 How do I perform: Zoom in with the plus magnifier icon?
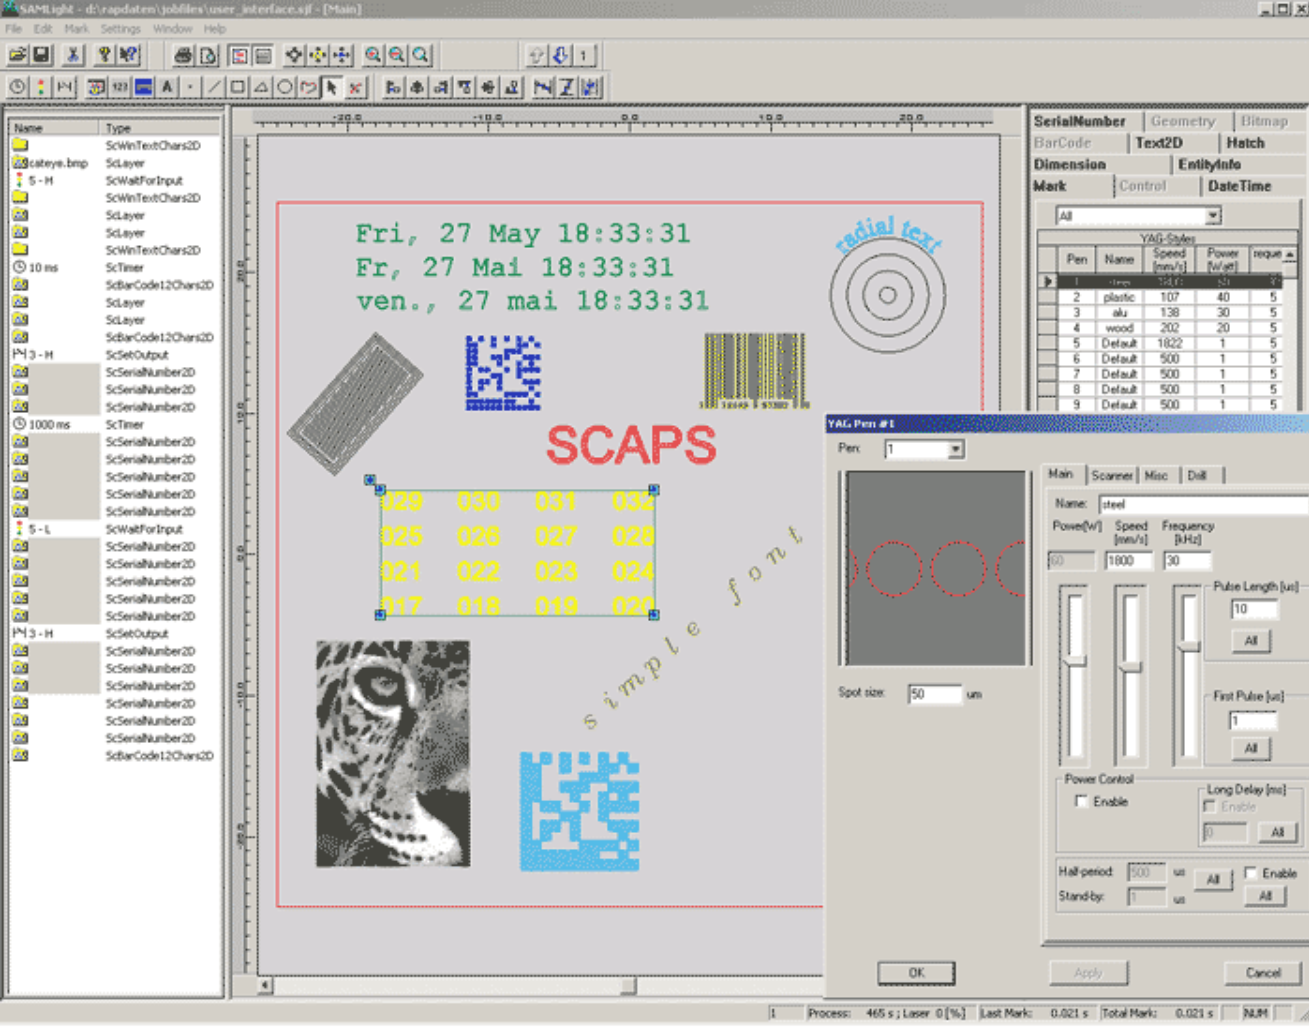373,55
